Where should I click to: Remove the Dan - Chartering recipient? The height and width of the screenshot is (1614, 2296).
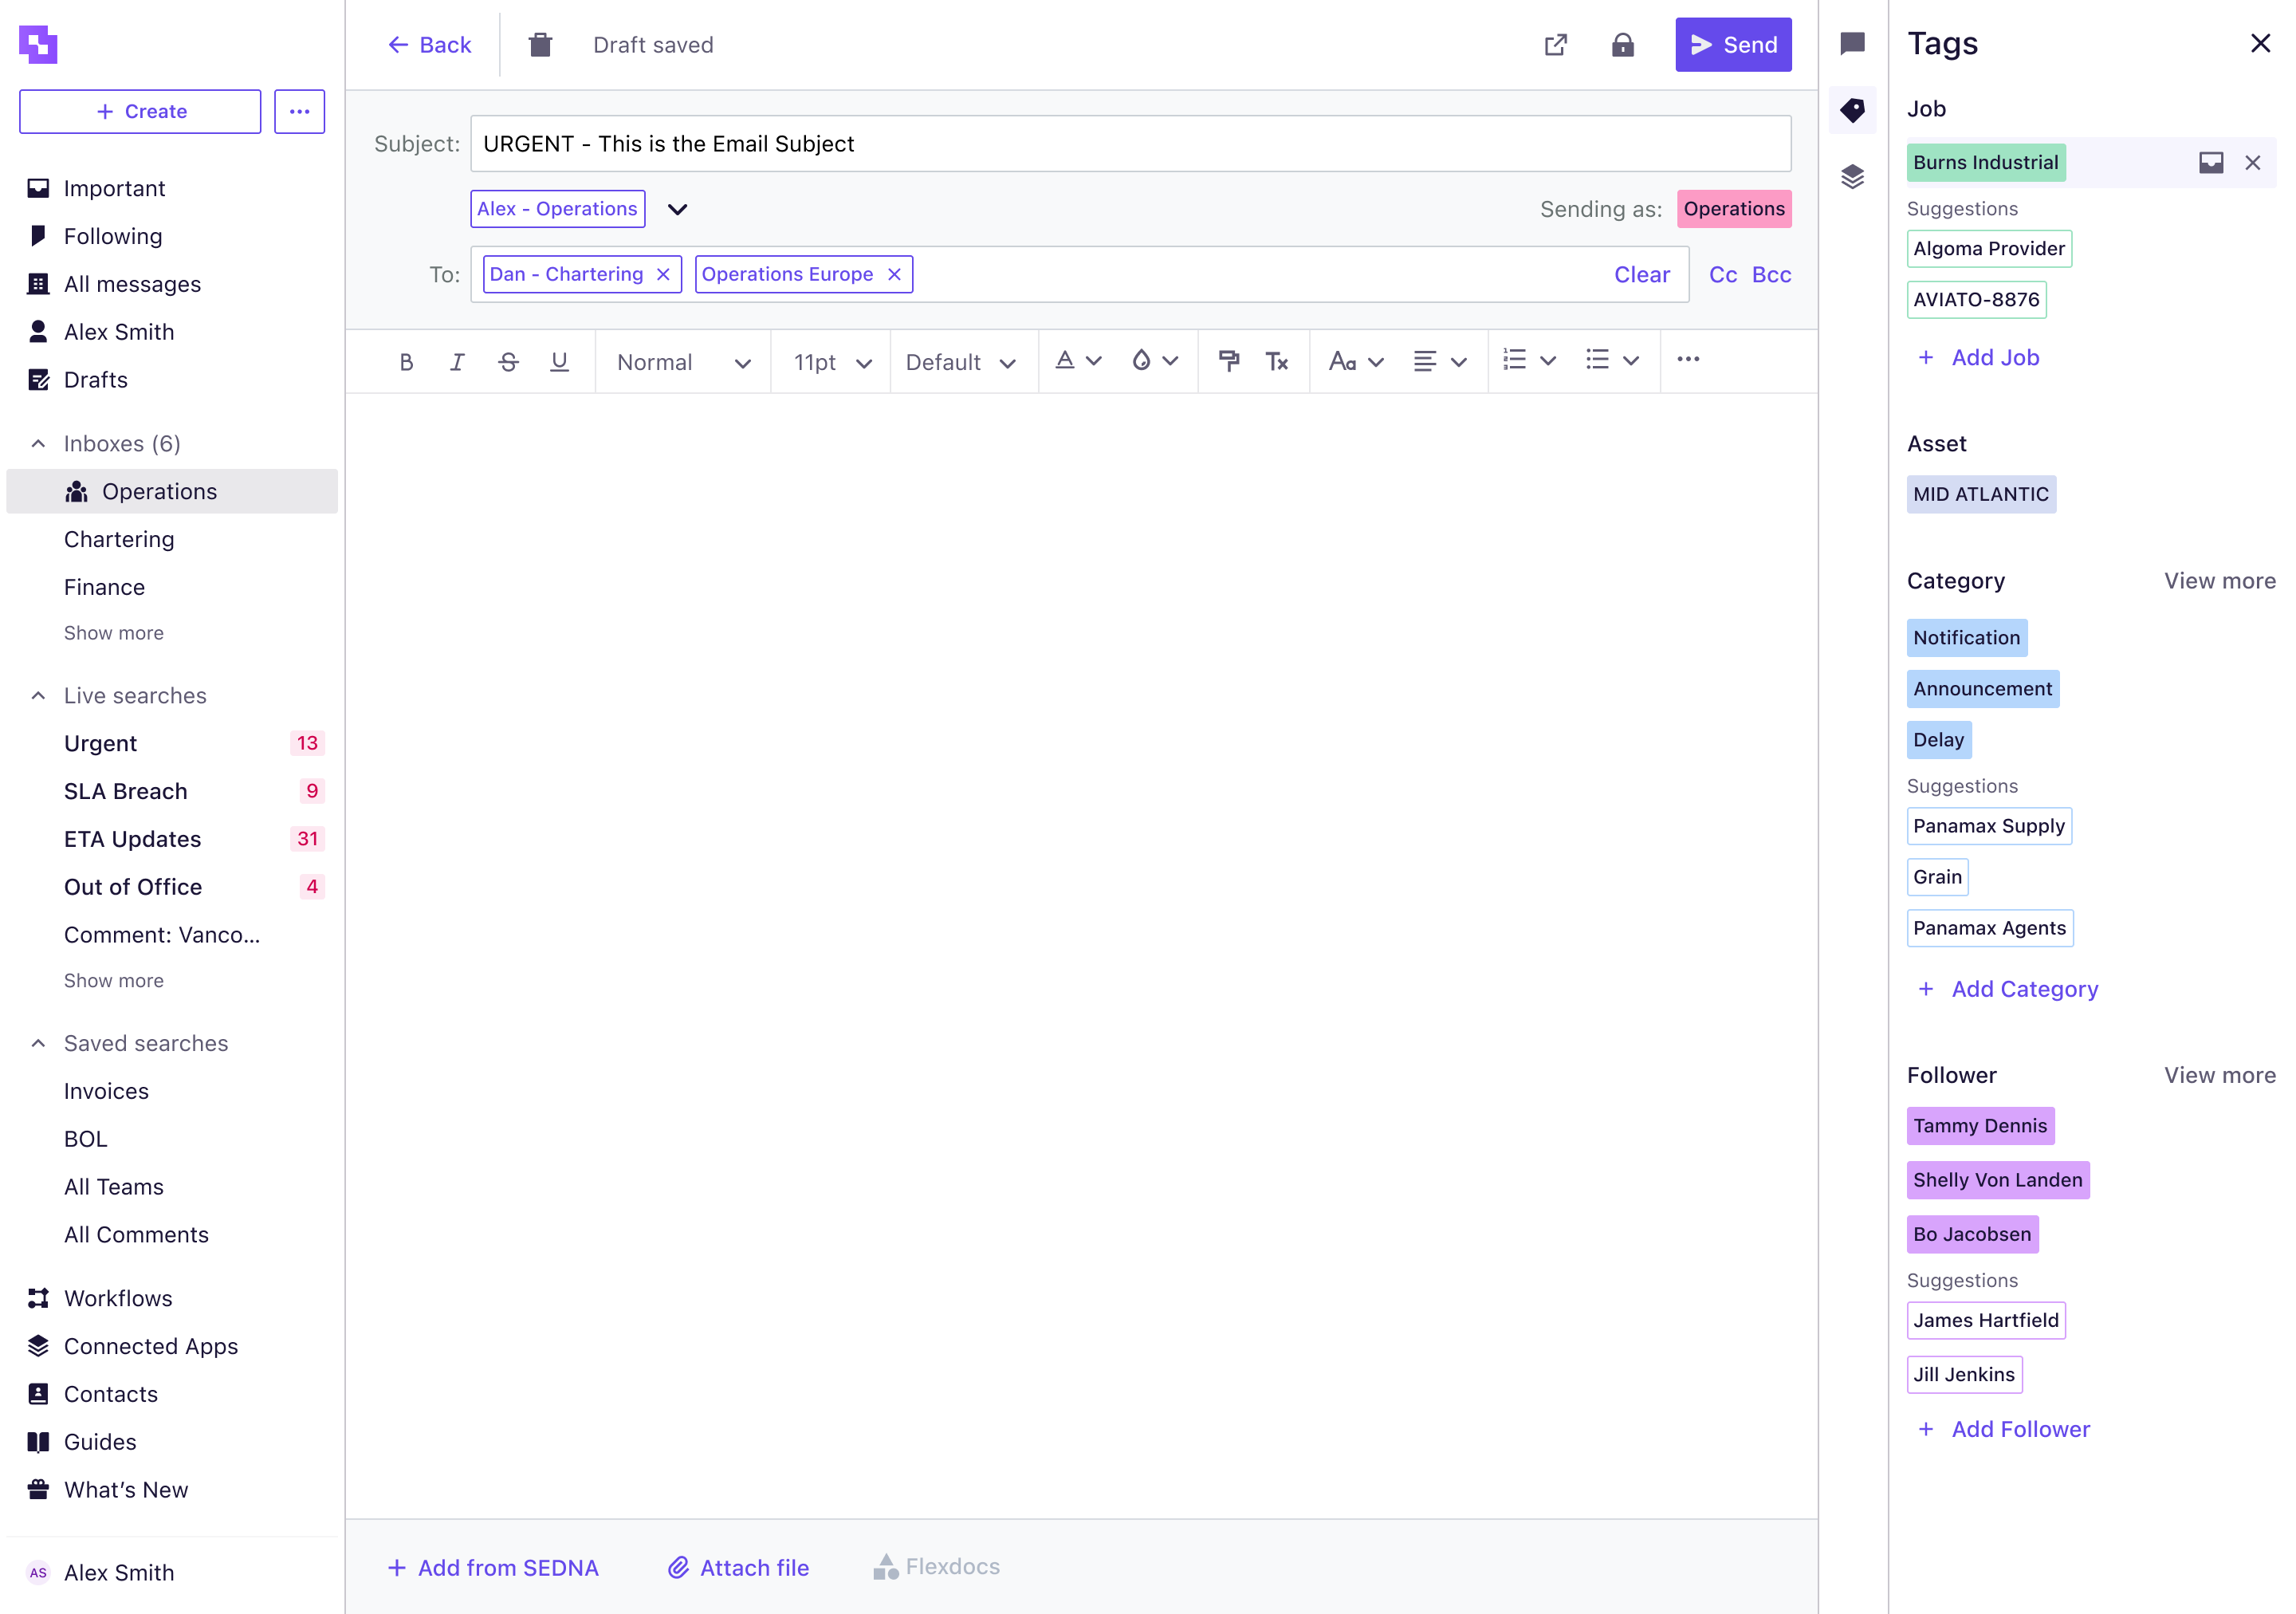(663, 273)
